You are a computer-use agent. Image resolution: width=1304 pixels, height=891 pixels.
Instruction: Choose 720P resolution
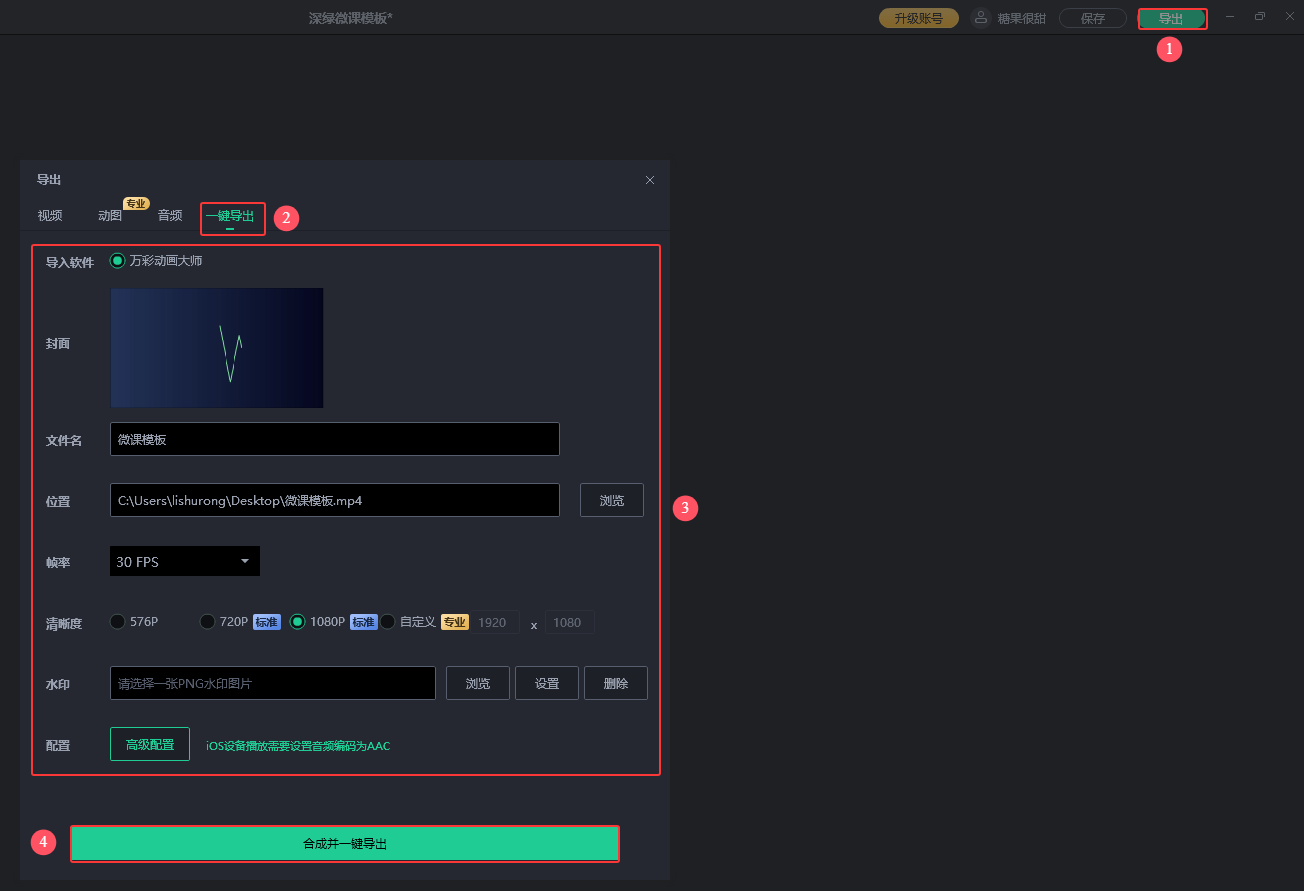coord(208,622)
